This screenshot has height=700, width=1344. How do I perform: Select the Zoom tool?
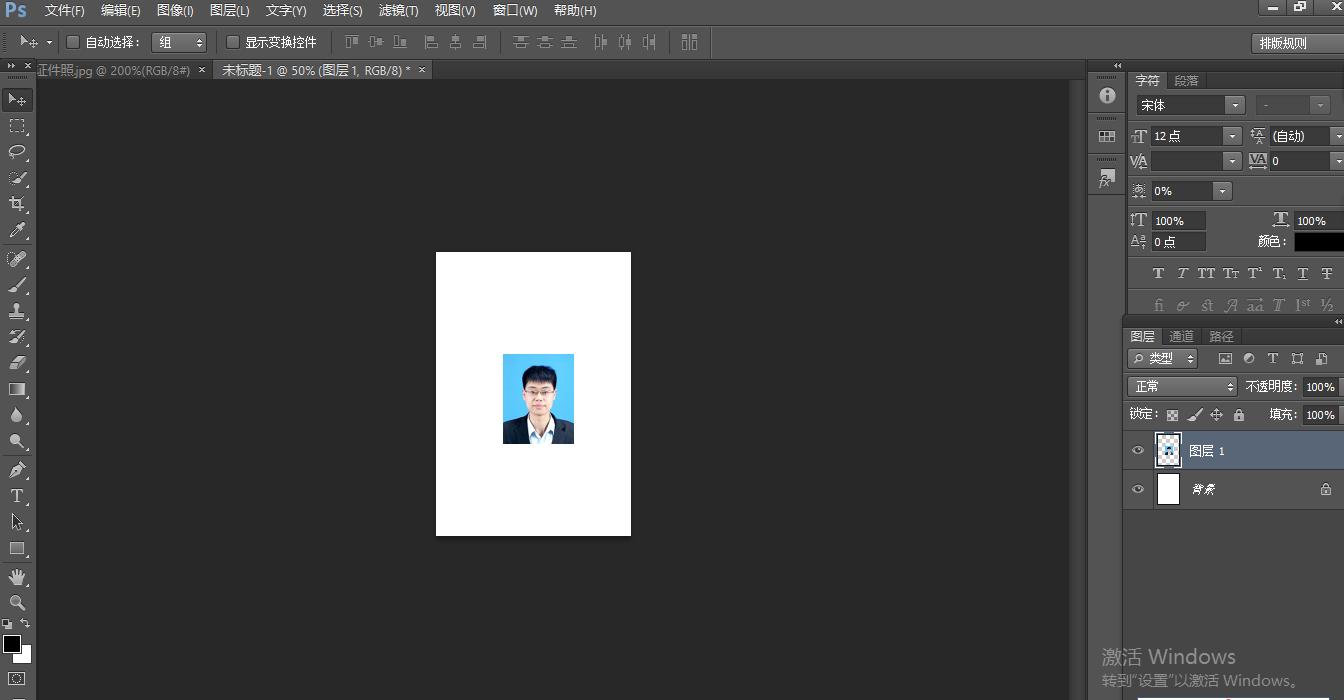pos(17,603)
